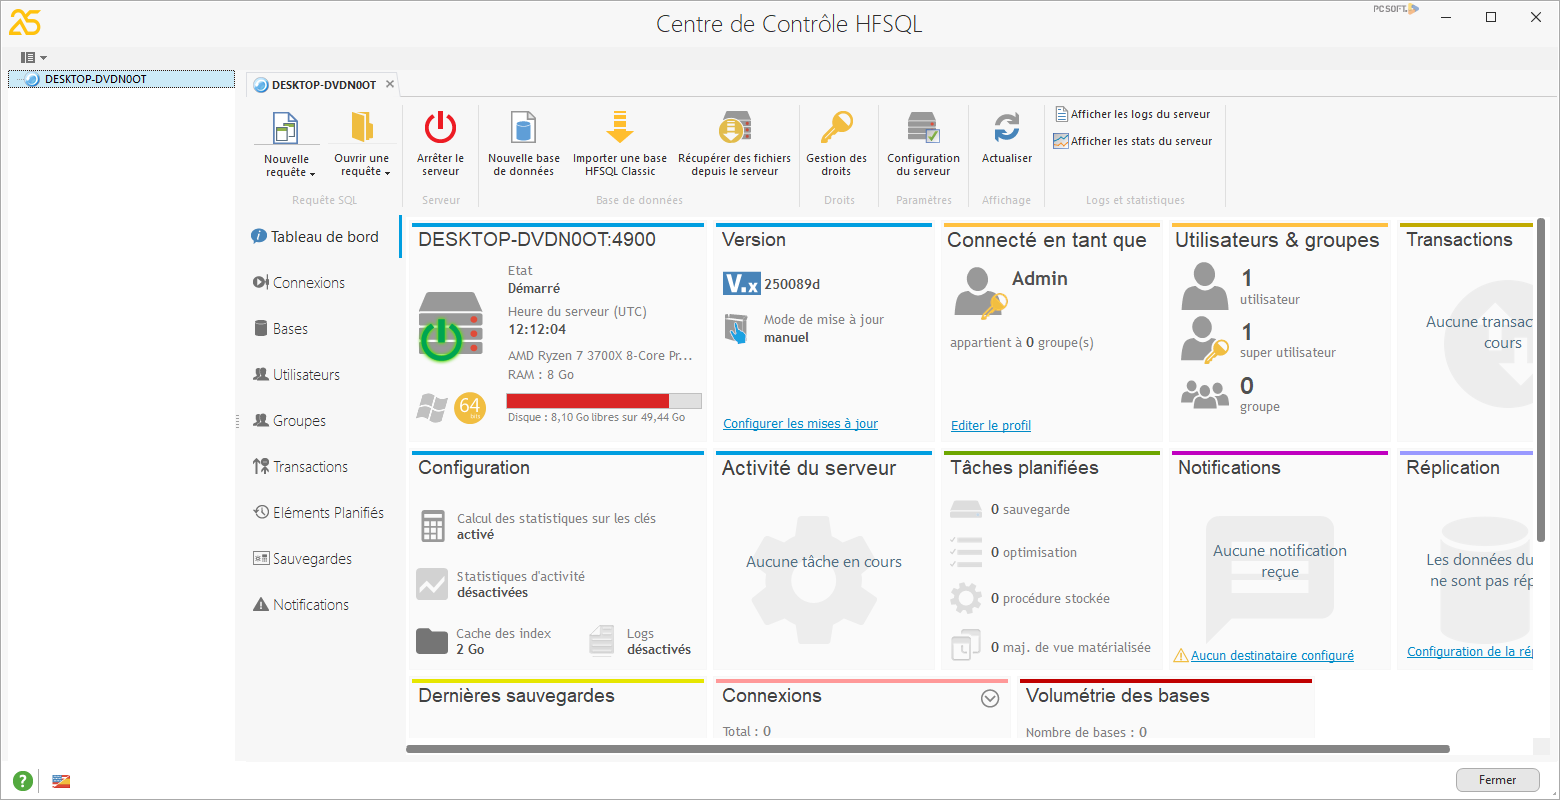Open Transactions in the sidebar
The width and height of the screenshot is (1560, 800).
301,467
